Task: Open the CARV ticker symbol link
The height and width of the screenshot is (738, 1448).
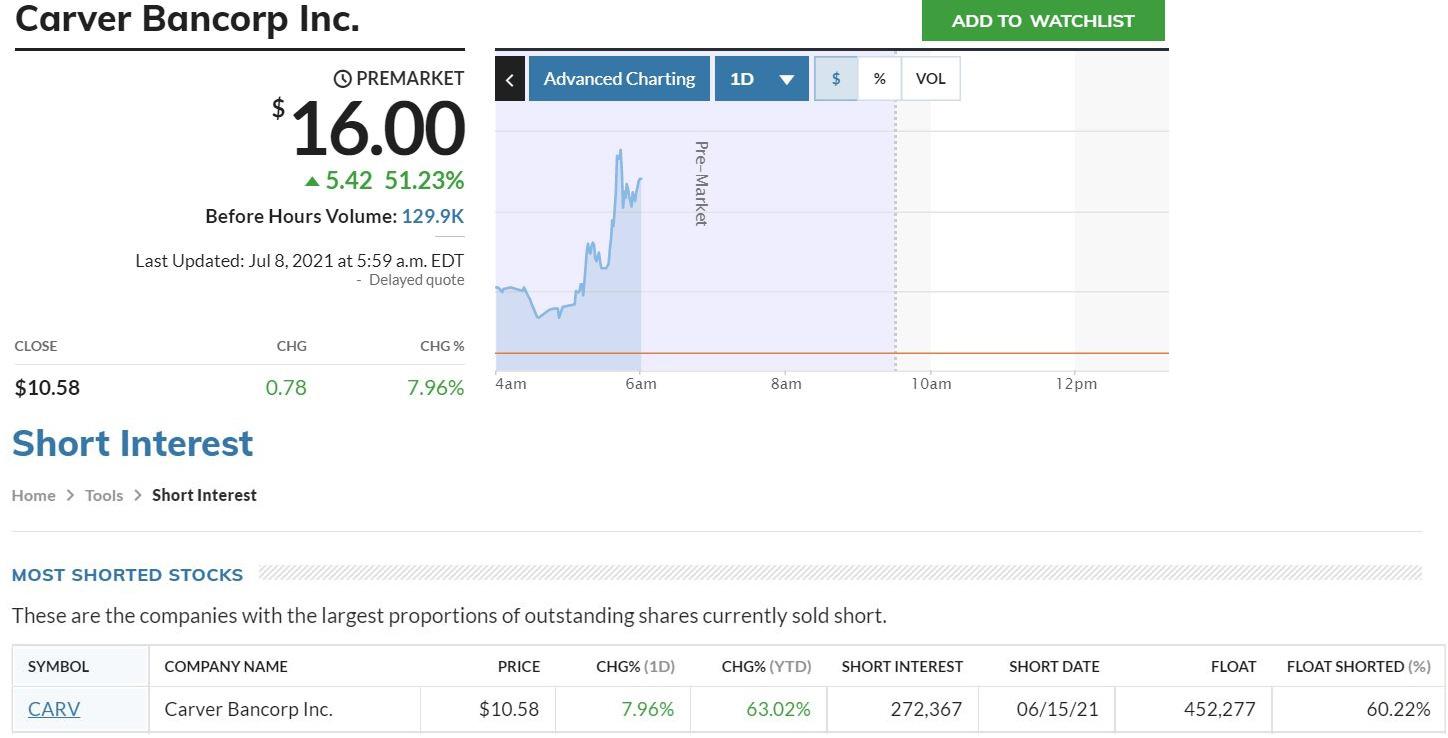Action: point(53,708)
